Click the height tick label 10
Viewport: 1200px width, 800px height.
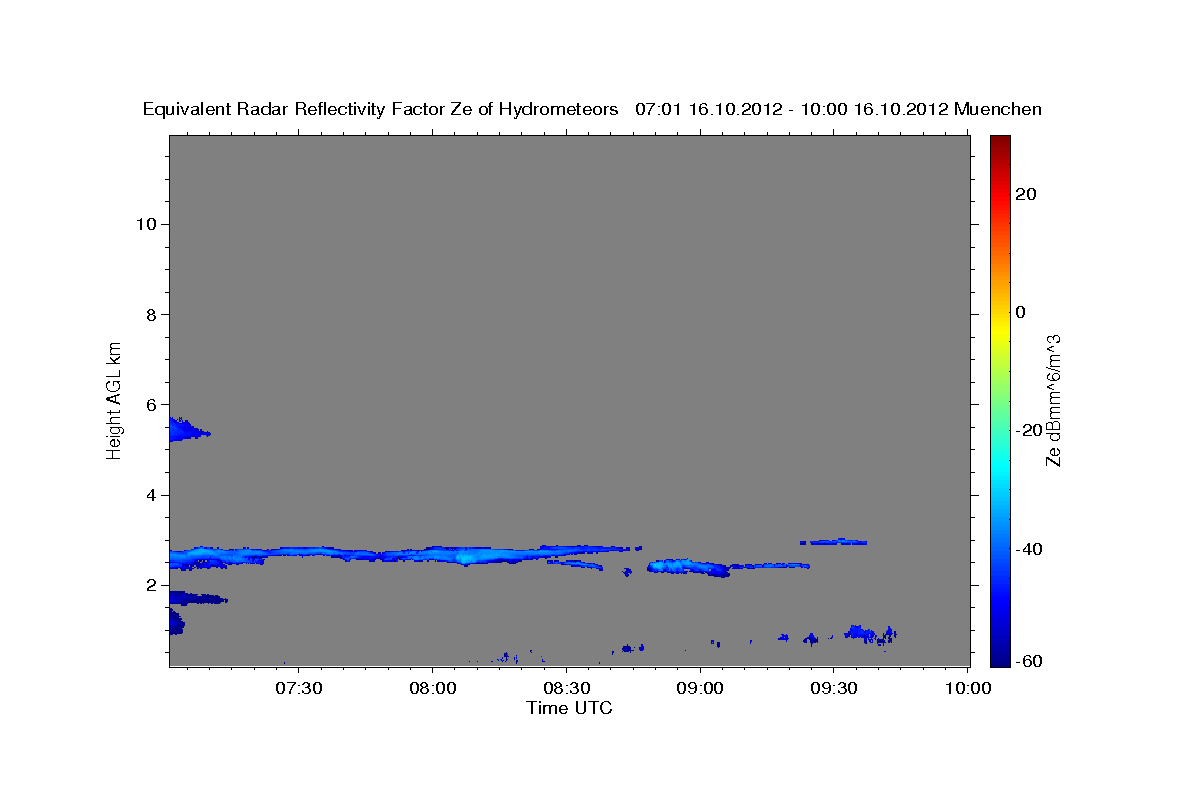click(145, 224)
